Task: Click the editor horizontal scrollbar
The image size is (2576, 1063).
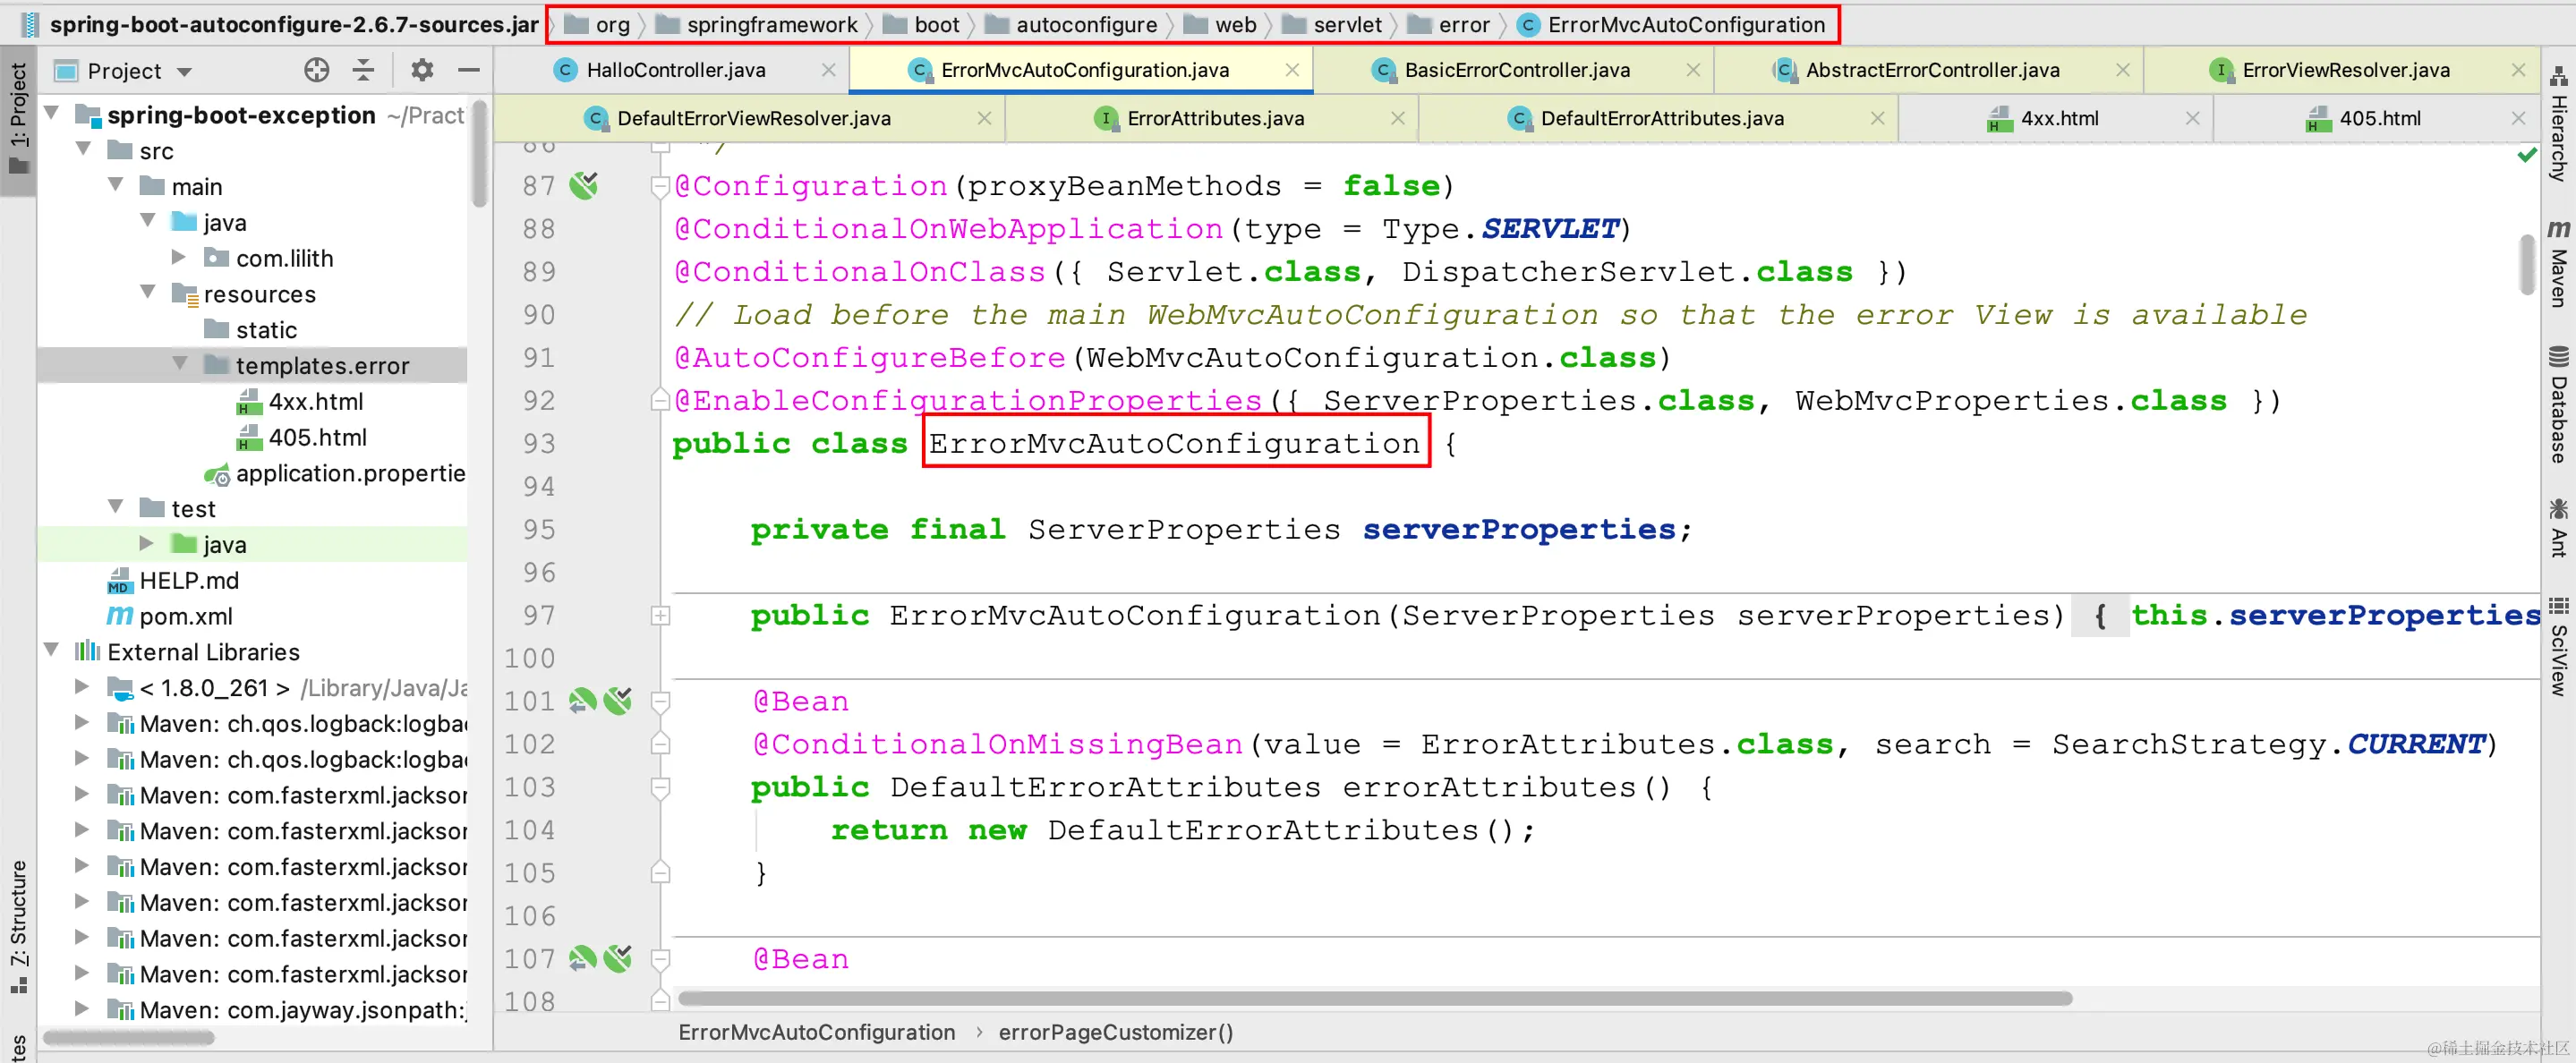Action: [x=1375, y=998]
